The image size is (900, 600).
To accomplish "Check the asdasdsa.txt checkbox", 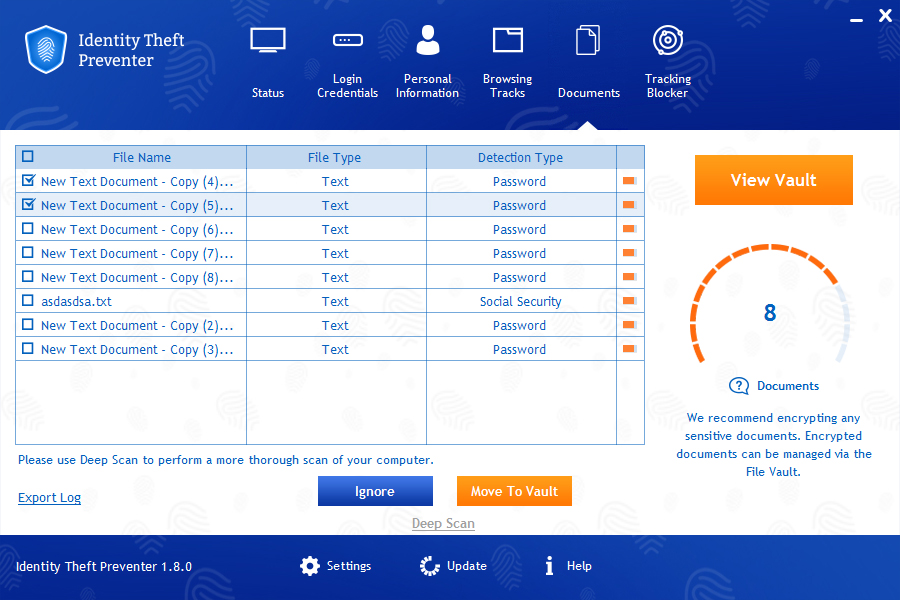I will tap(27, 301).
